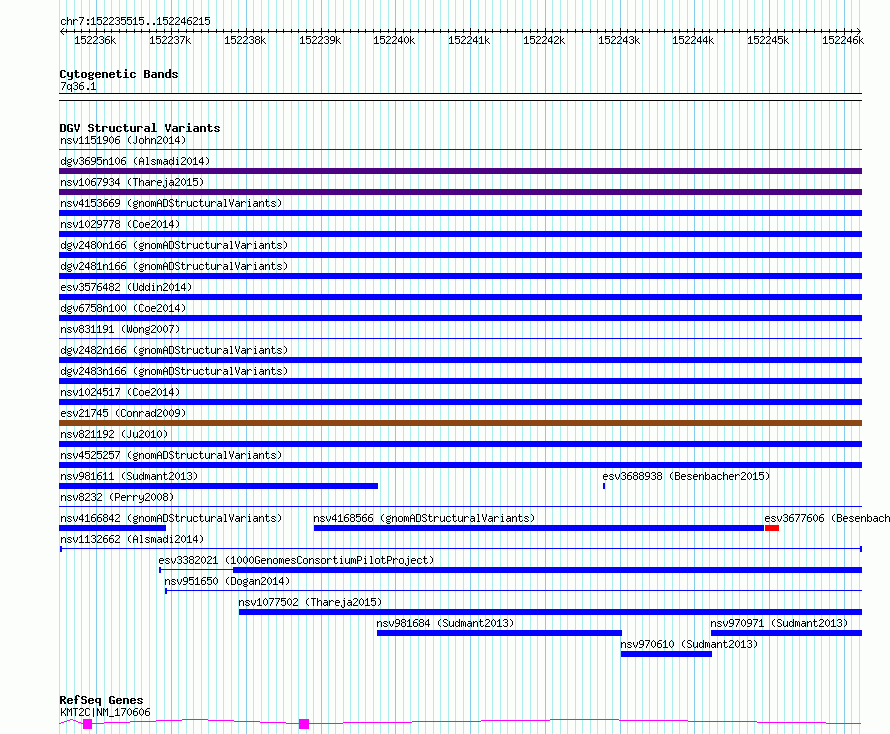Click the 7q36.1 cytogenetic band label
Image resolution: width=890 pixels, height=734 pixels.
point(78,86)
